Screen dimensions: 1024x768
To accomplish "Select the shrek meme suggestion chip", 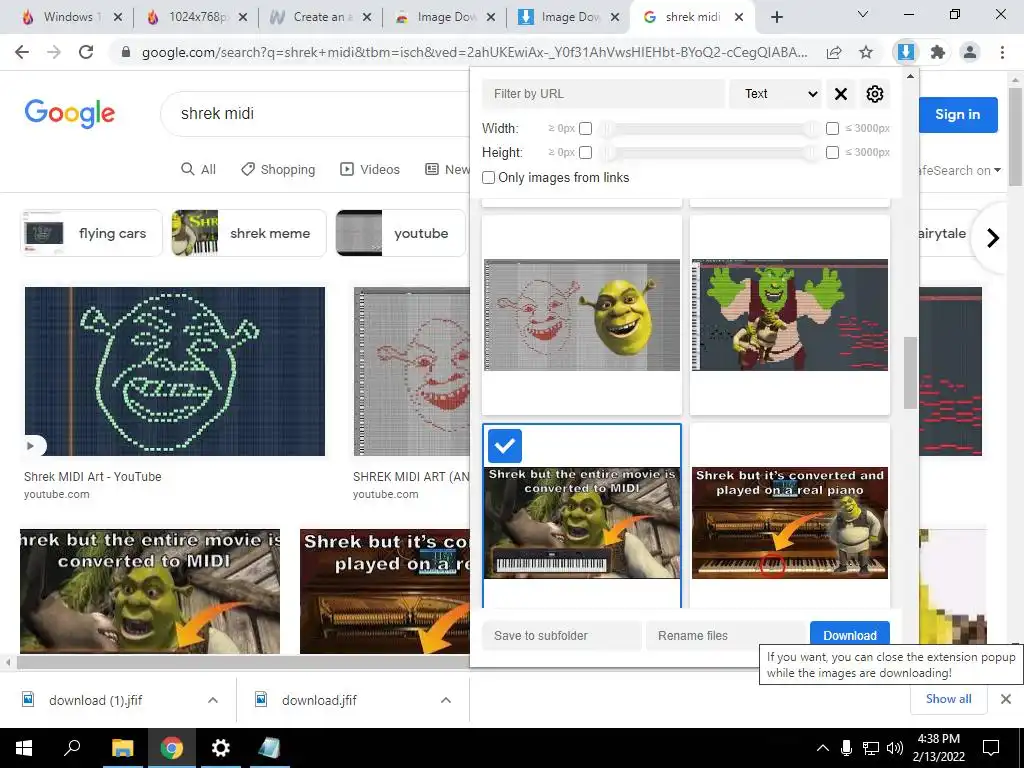I will pyautogui.click(x=249, y=233).
